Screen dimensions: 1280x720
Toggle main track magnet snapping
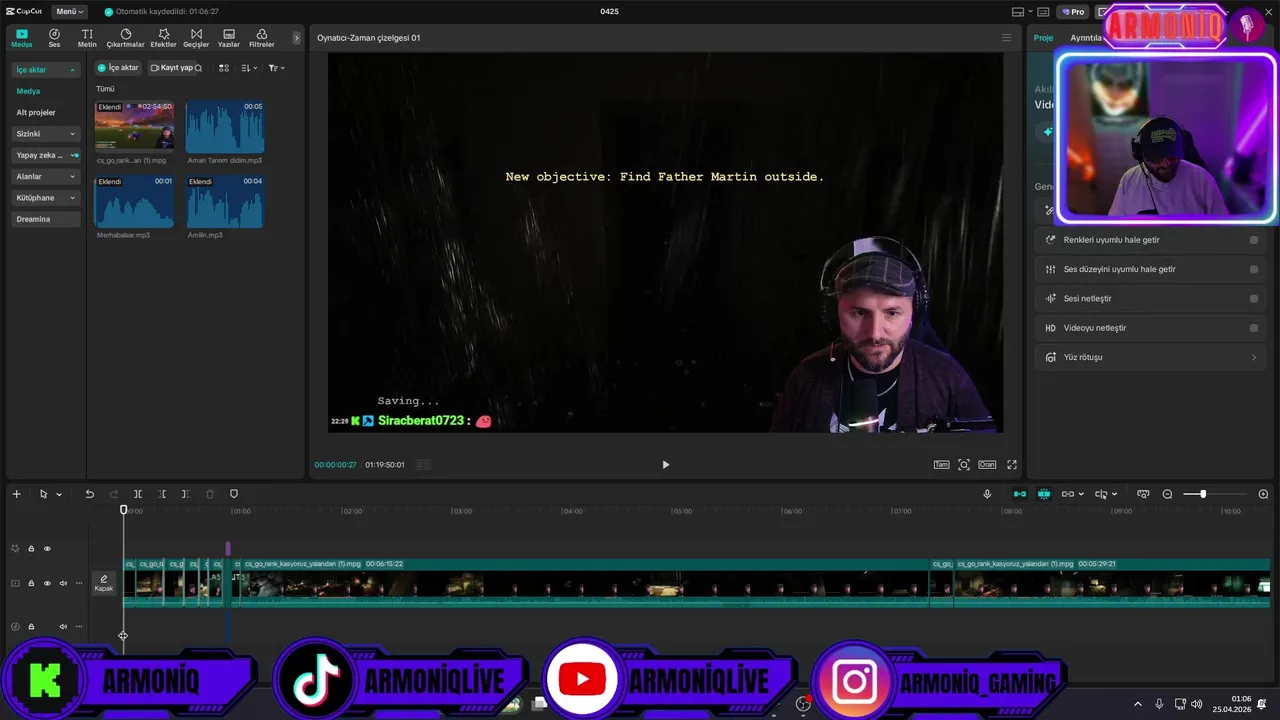pyautogui.click(x=1019, y=494)
